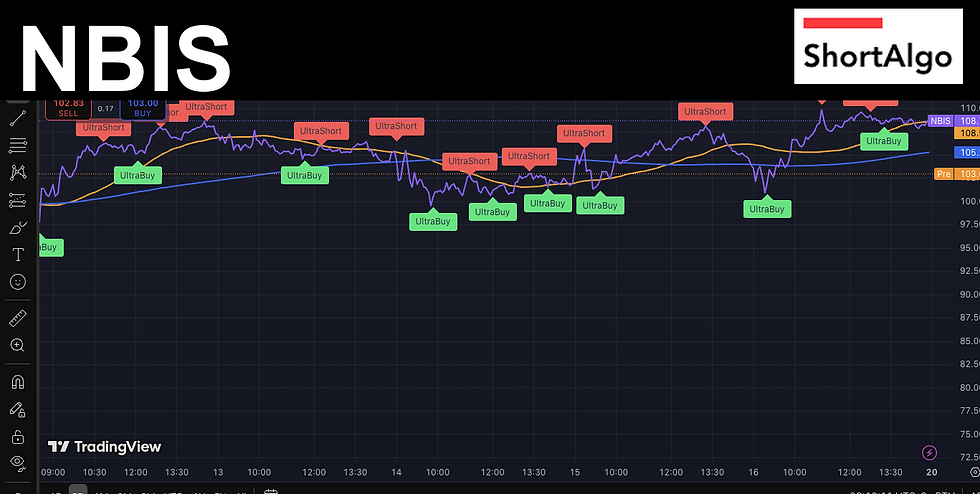
Task: Toggle Stay in Drawing Mode pencil-lock
Action: [x=18, y=410]
